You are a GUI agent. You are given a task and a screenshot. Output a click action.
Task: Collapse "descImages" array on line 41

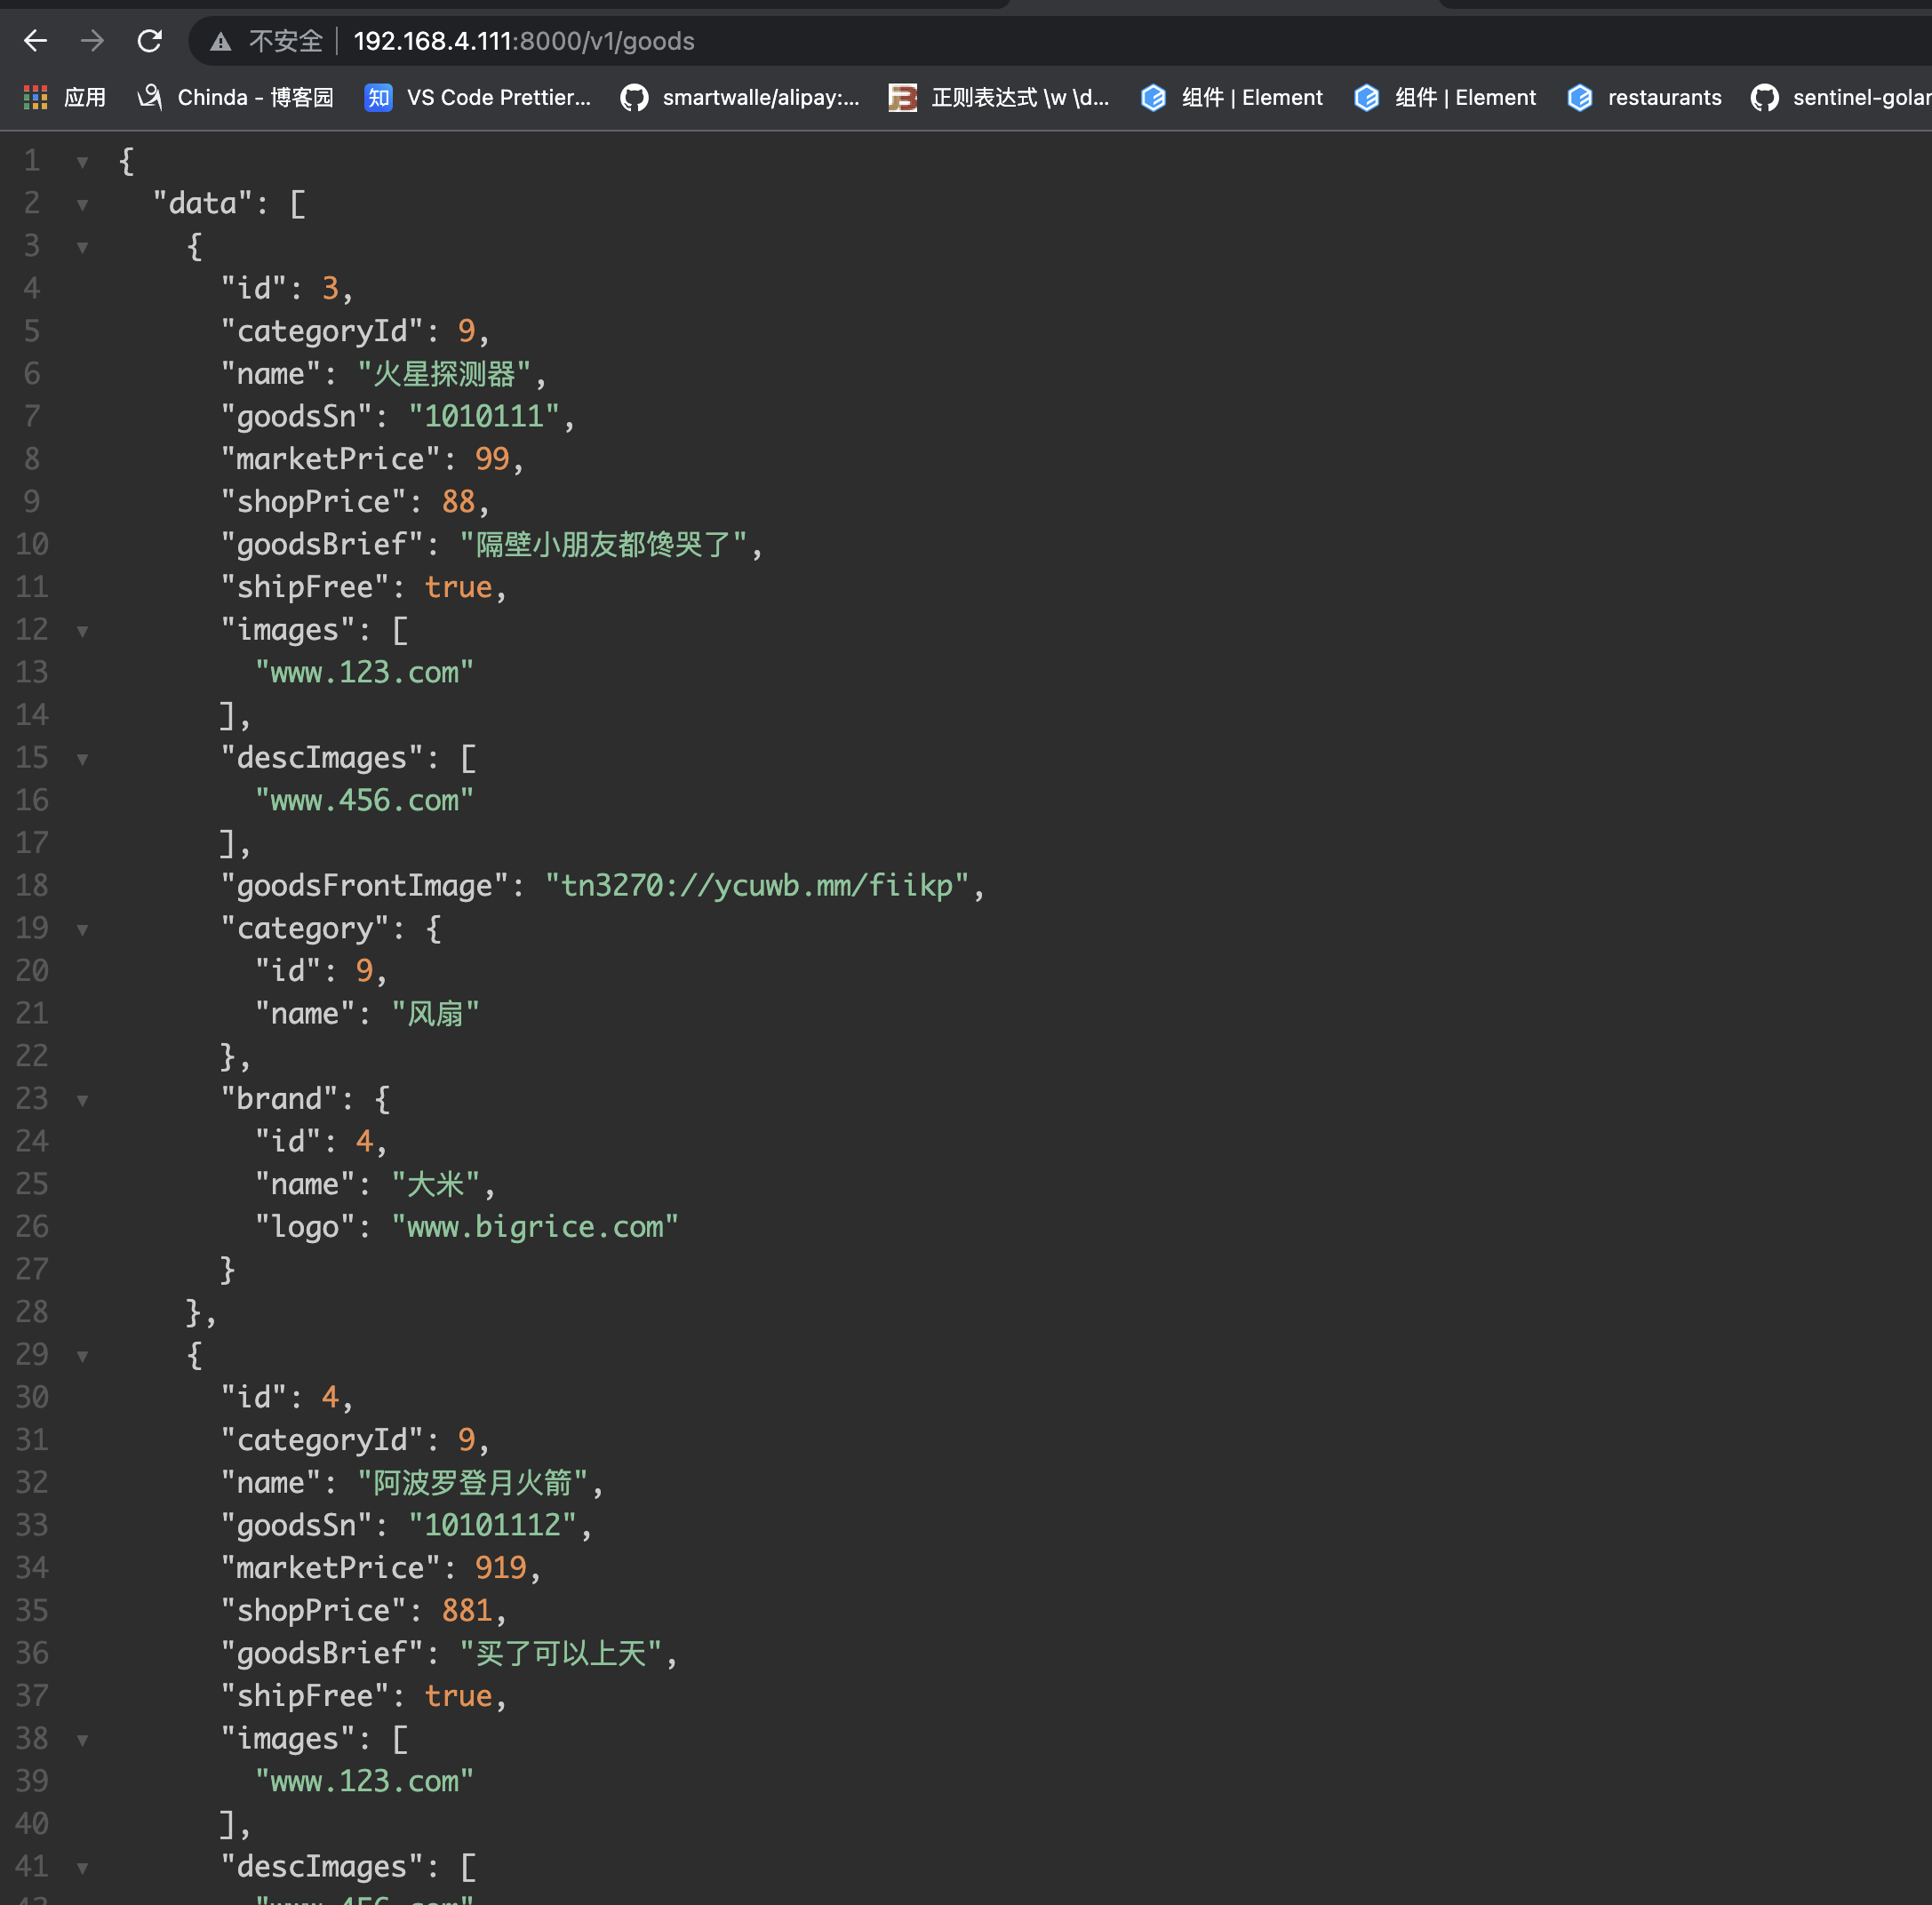[83, 1868]
